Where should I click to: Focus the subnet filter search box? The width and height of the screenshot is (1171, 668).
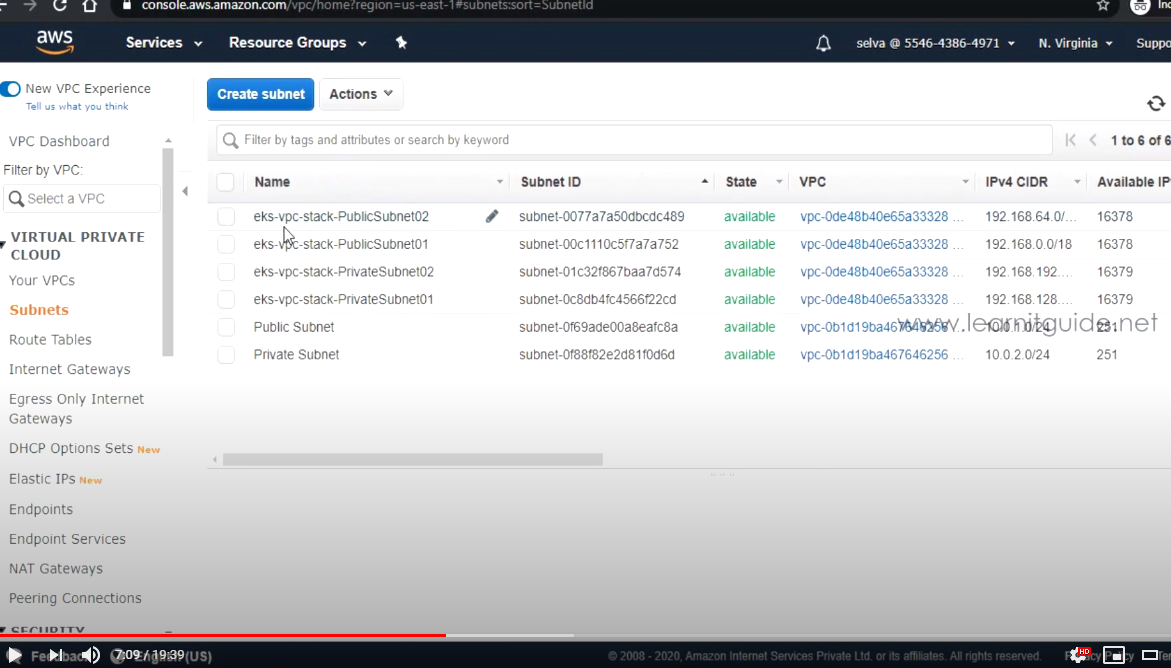[x=634, y=140]
